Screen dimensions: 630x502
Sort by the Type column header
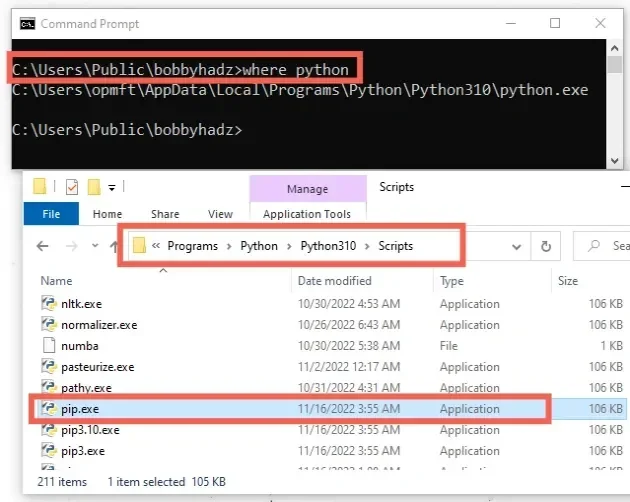(452, 281)
